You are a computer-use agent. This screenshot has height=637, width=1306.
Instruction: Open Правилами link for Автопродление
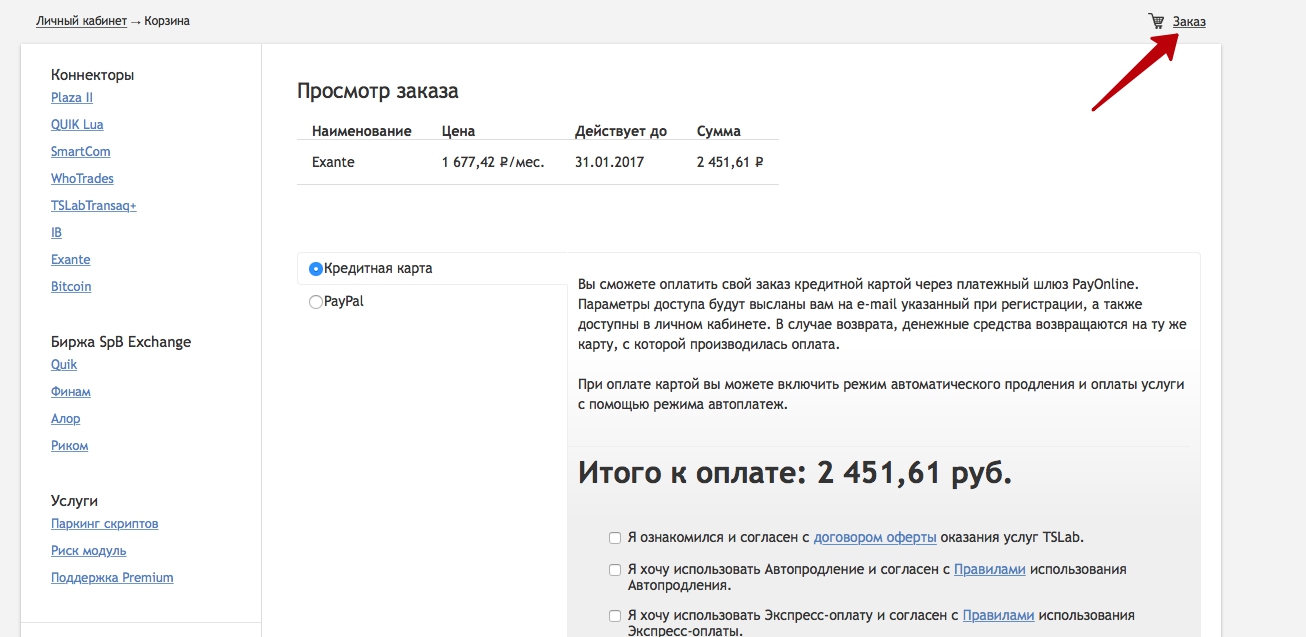[989, 570]
